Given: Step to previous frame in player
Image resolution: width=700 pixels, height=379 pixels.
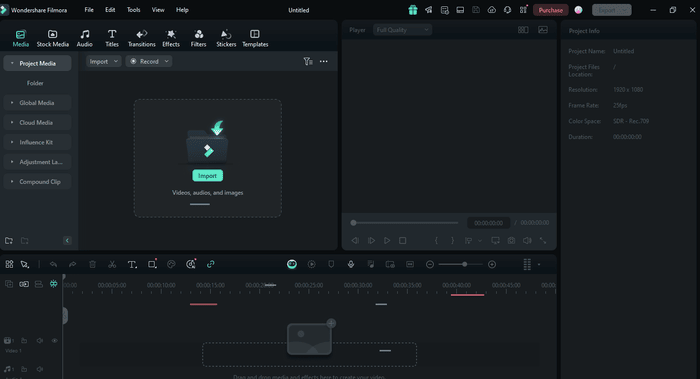Looking at the screenshot, I should click(x=355, y=241).
